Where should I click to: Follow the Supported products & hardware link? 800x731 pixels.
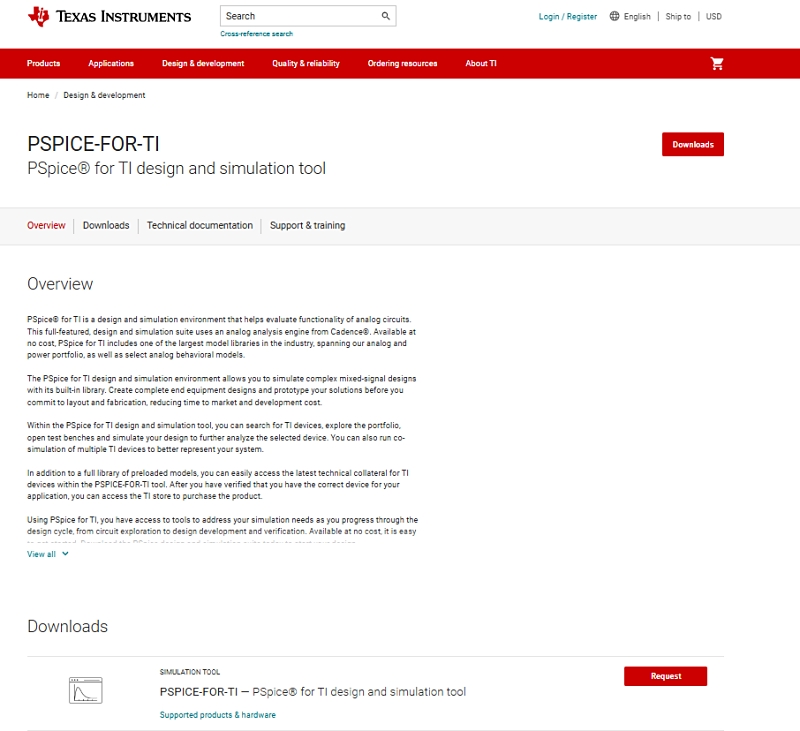(217, 715)
